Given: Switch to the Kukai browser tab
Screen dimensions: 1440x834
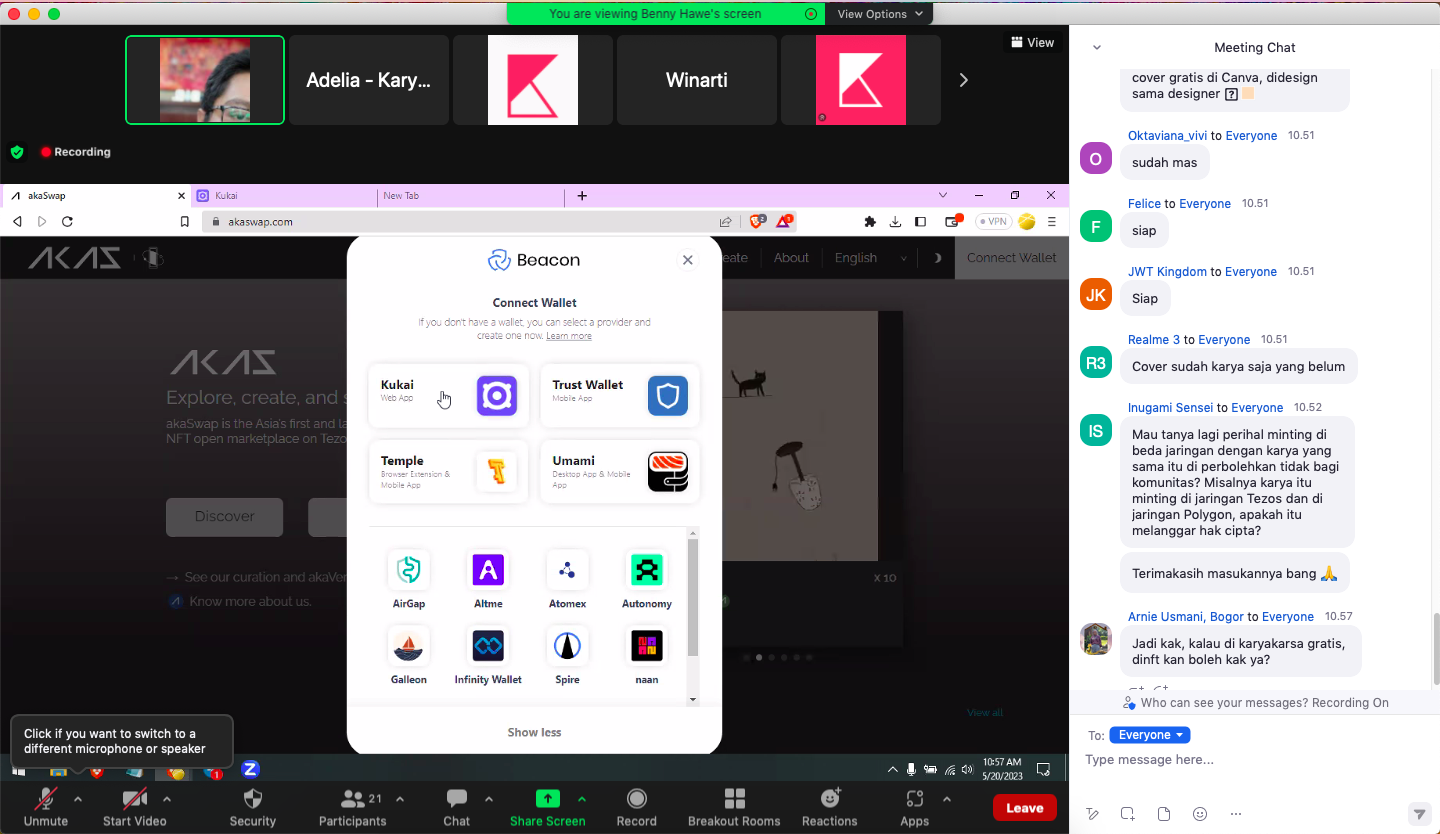Looking at the screenshot, I should pos(285,196).
